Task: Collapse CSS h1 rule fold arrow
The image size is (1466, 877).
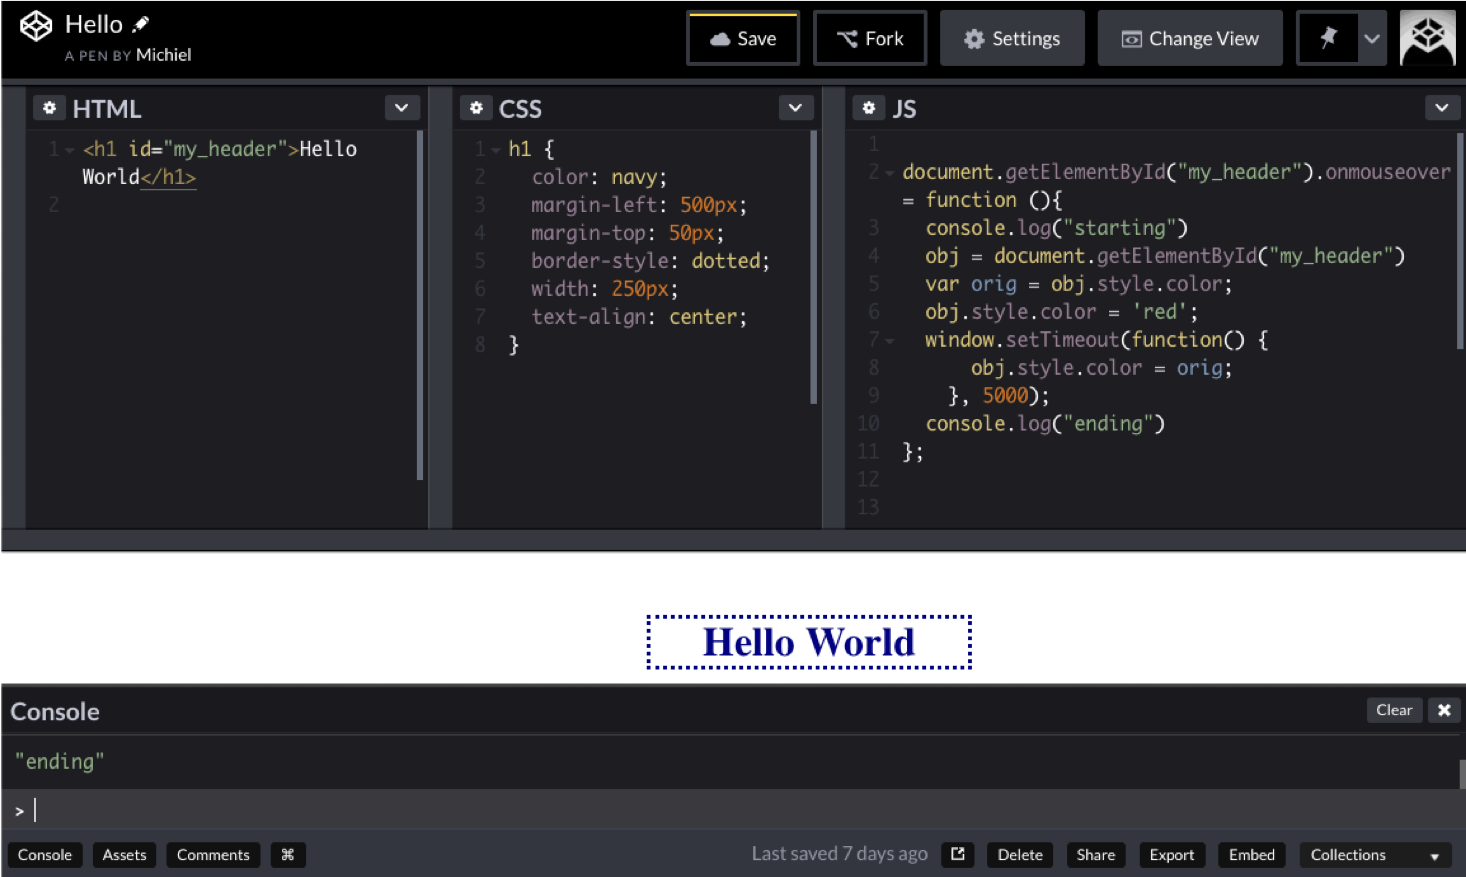Action: pos(496,150)
